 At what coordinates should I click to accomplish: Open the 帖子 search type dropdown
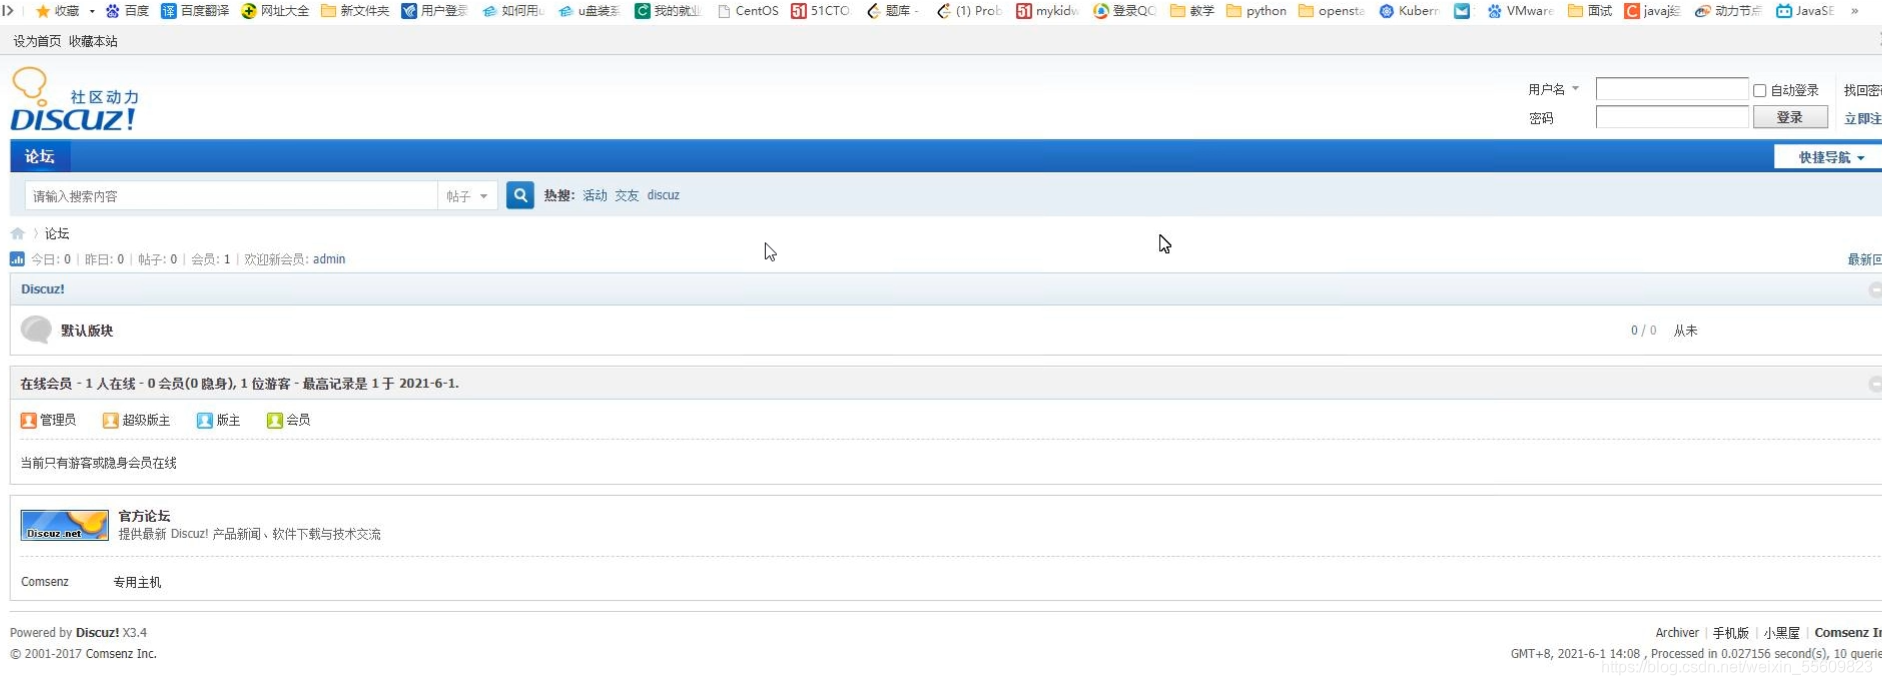pos(468,196)
